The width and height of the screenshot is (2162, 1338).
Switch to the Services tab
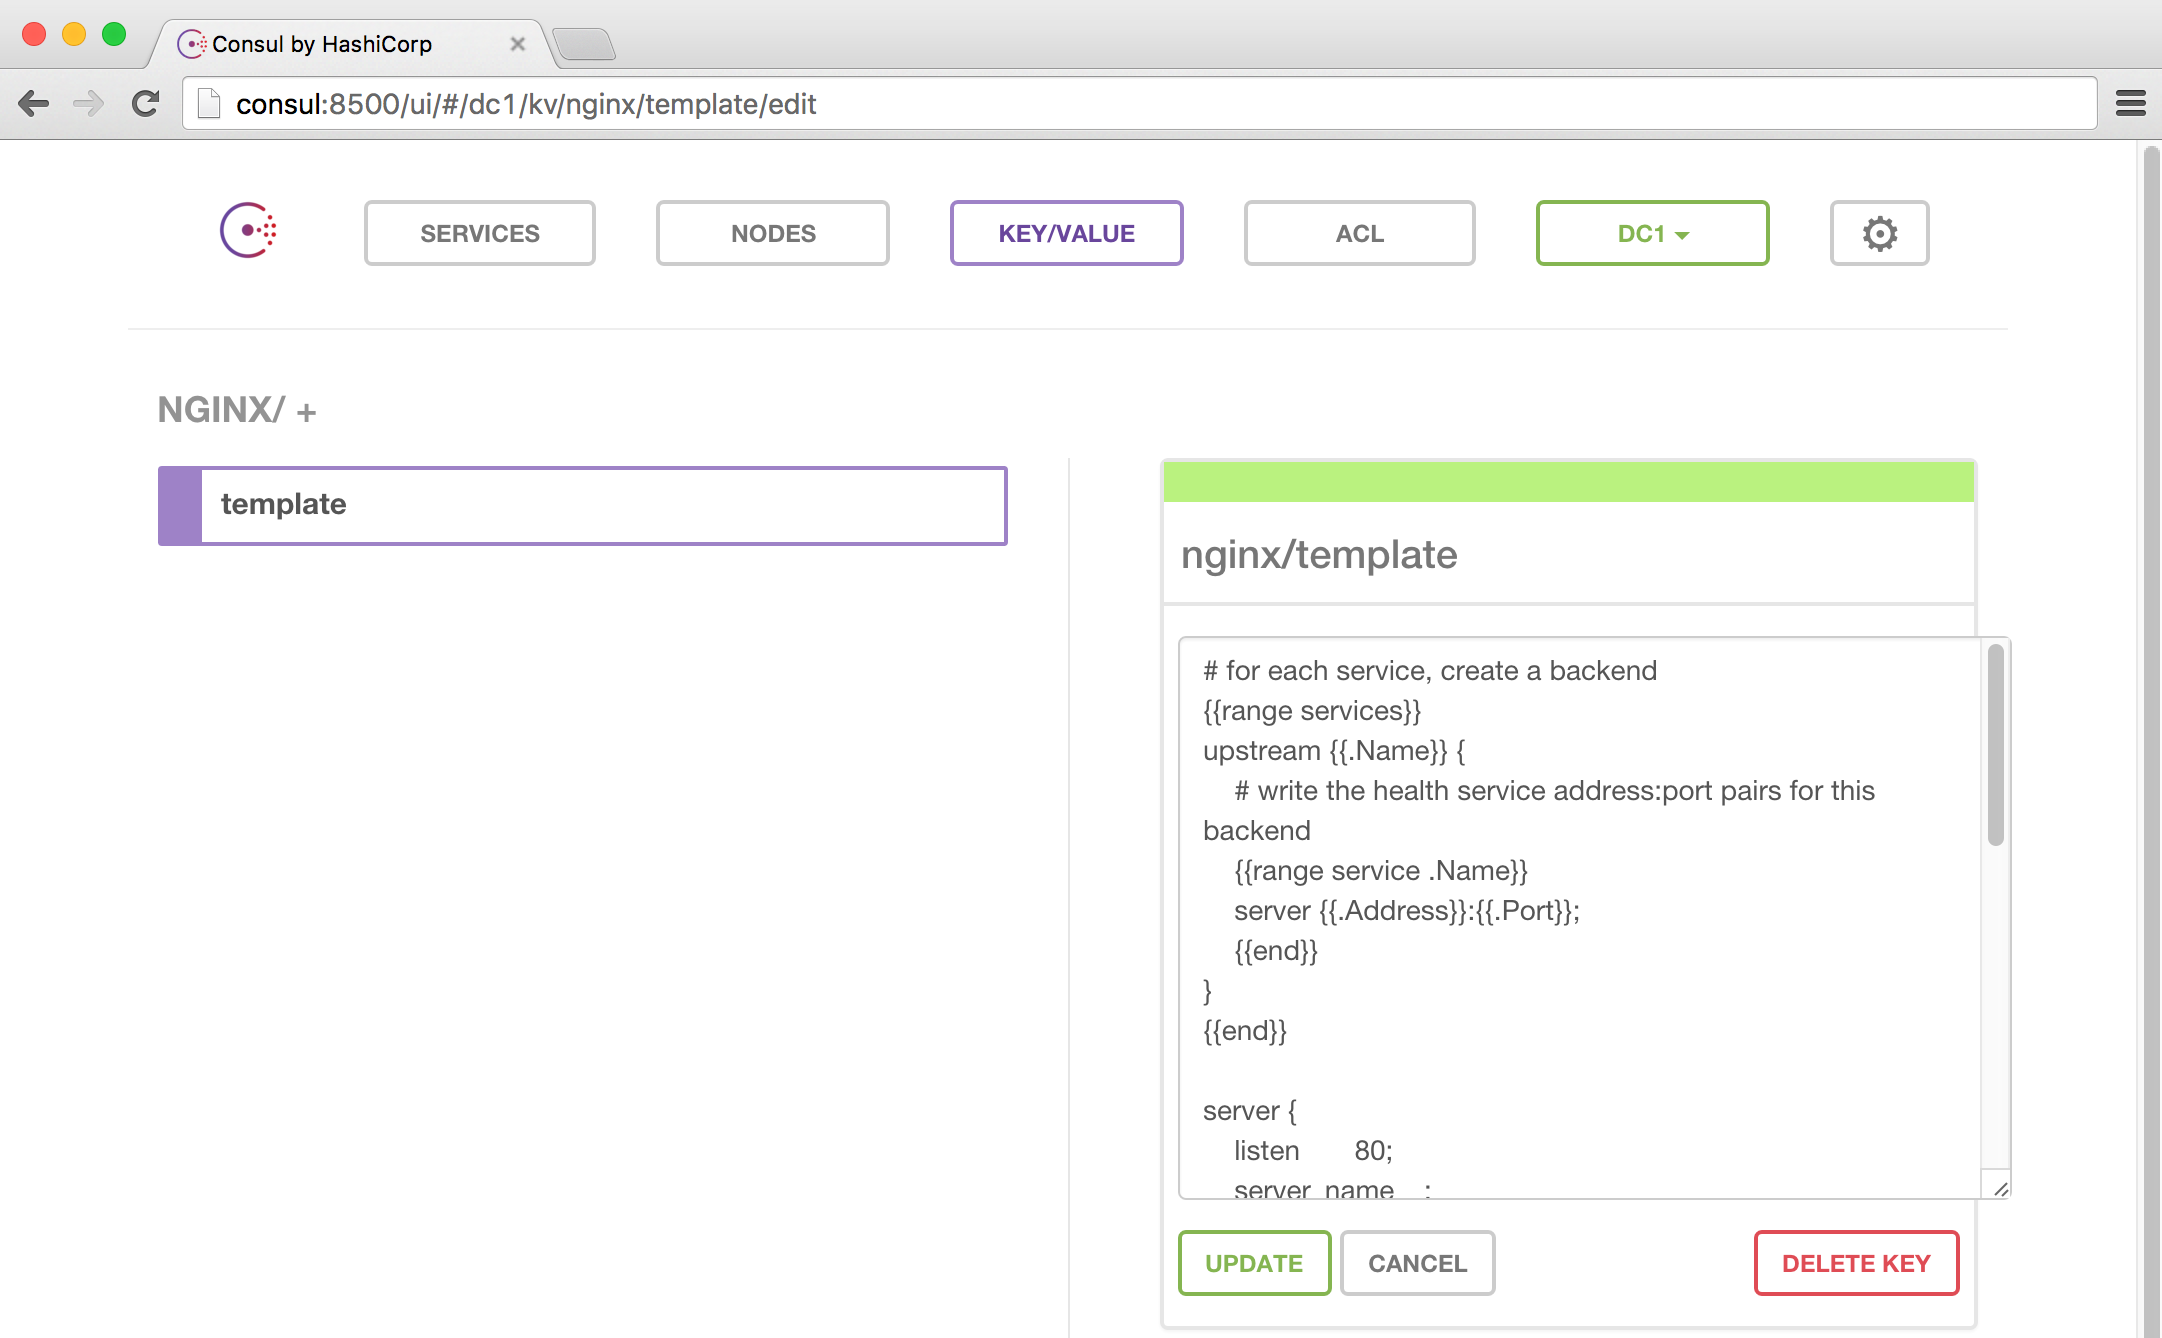tap(480, 233)
